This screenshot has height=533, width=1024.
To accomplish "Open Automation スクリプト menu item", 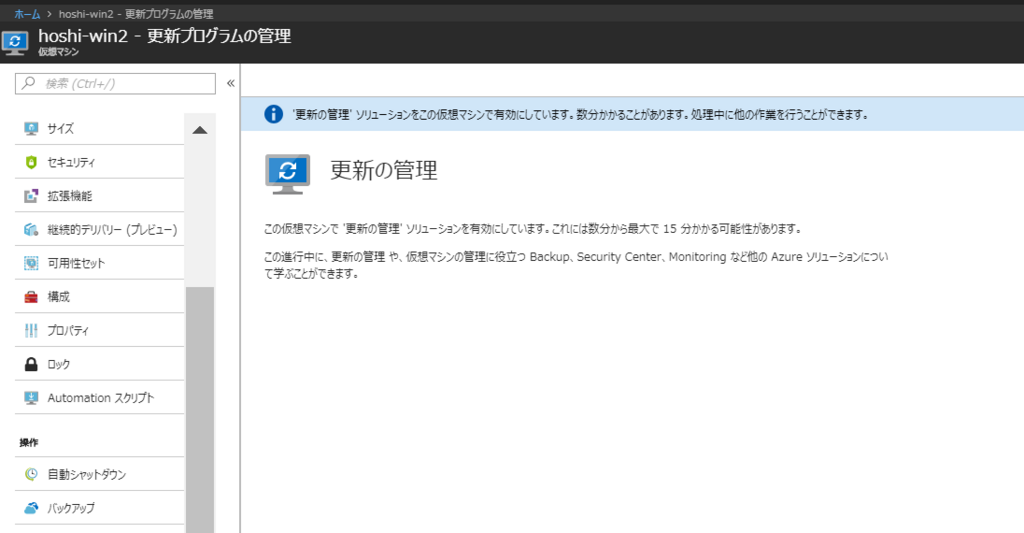I will [99, 398].
